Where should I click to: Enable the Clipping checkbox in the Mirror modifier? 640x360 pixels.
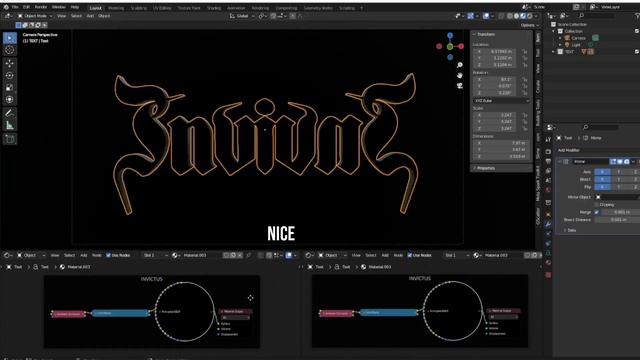[597, 204]
